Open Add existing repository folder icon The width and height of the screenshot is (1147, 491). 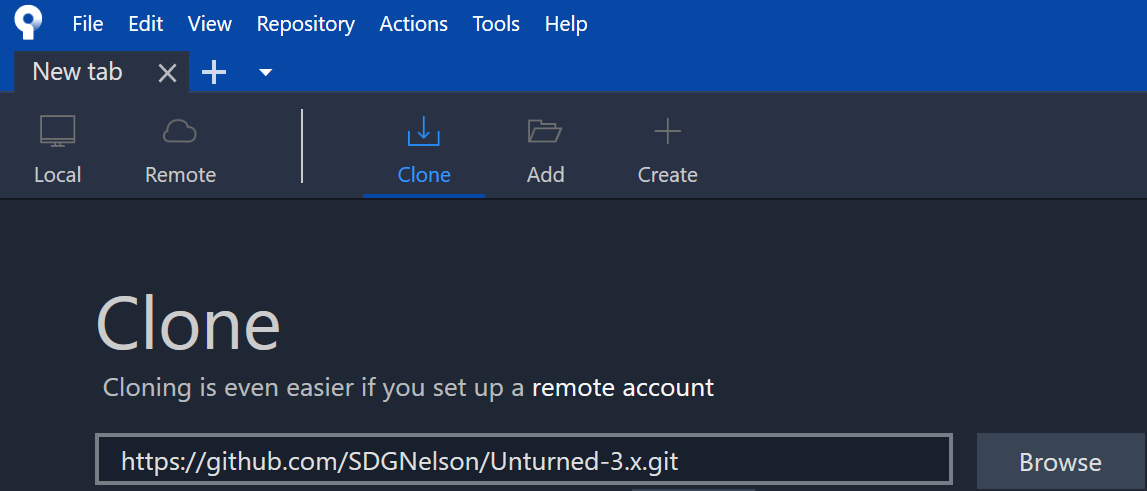[x=545, y=132]
